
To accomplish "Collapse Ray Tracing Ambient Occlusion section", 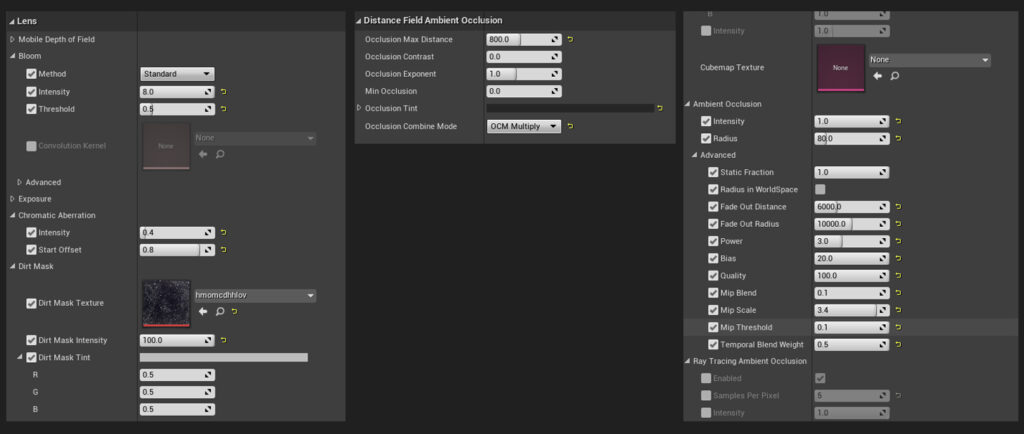I will 688,362.
